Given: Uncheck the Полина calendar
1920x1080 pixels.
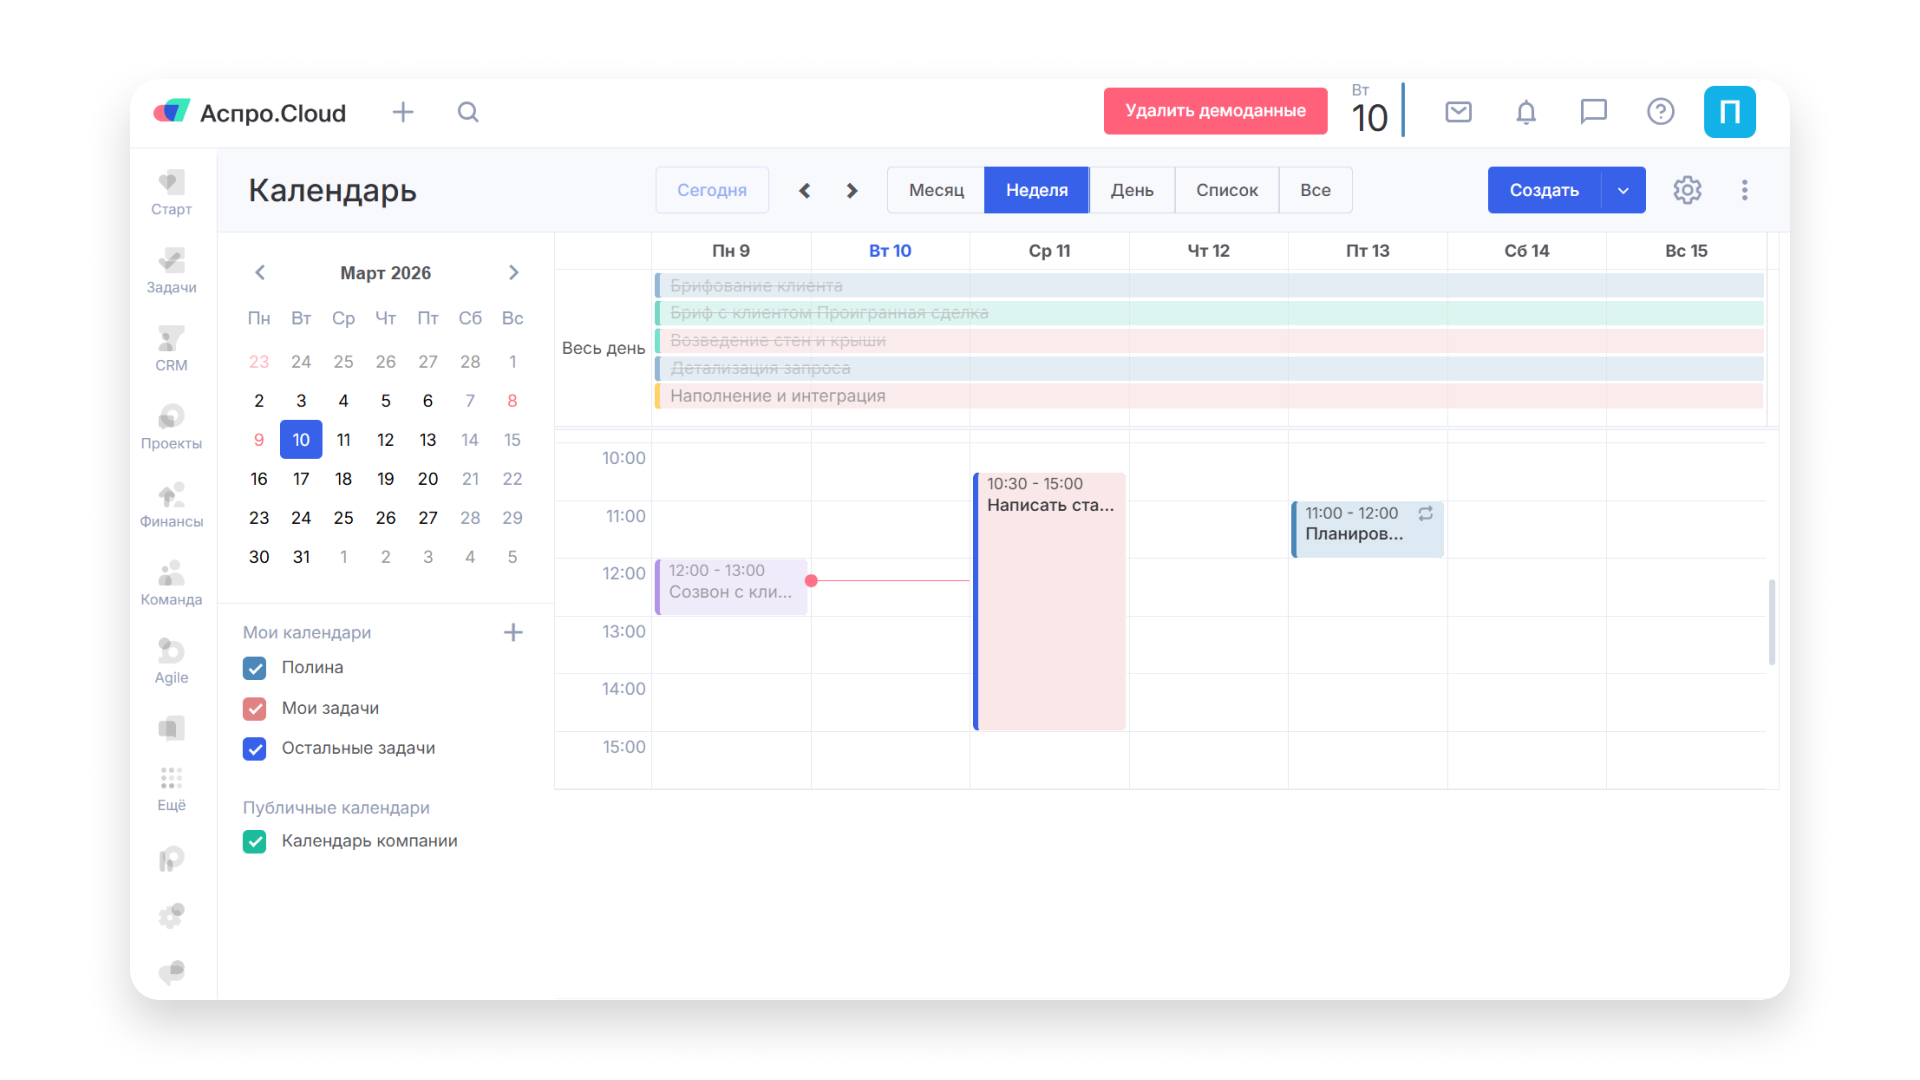Looking at the screenshot, I should click(x=255, y=668).
